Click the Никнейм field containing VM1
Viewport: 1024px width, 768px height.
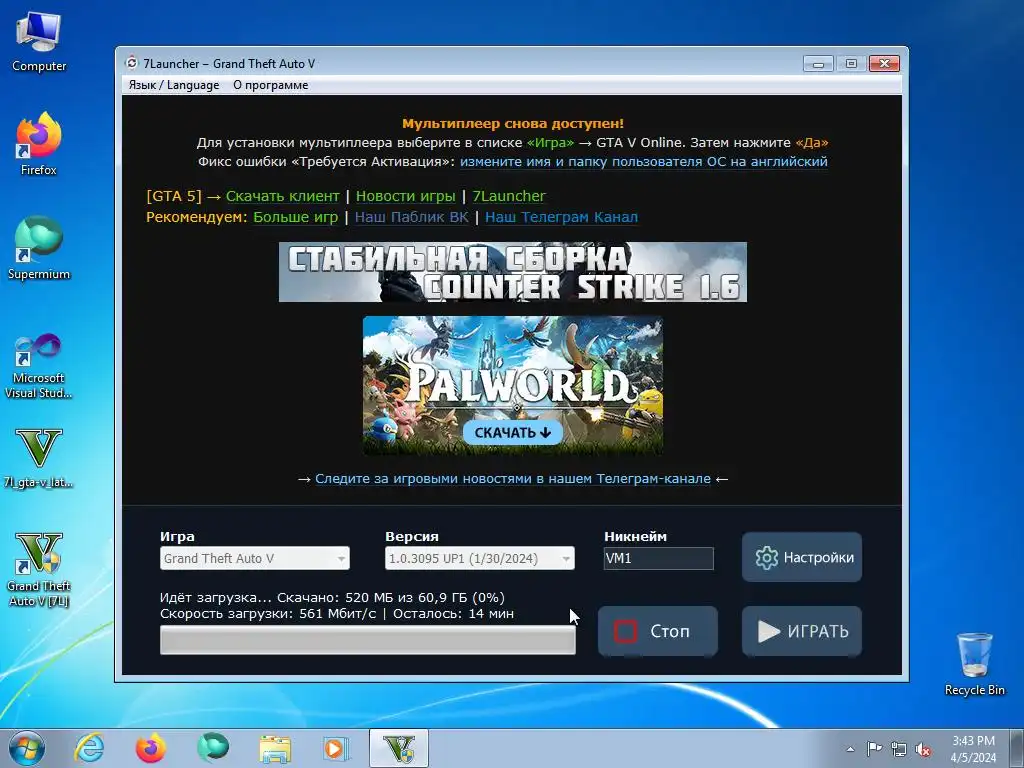[658, 558]
